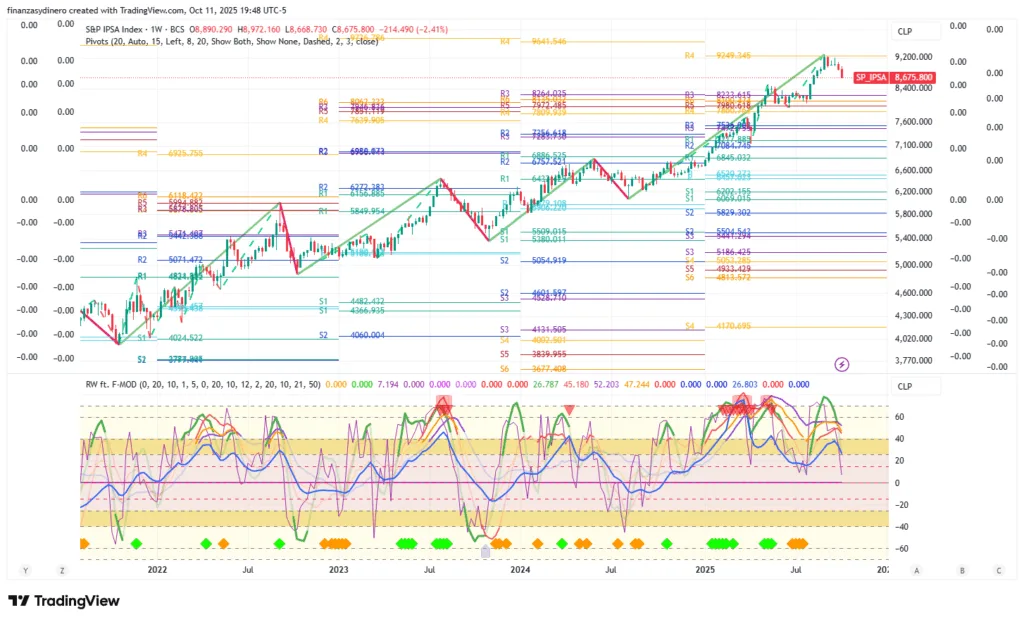The height and width of the screenshot is (622, 1024).
Task: Select the Pivots indicator legend
Action: (232, 42)
